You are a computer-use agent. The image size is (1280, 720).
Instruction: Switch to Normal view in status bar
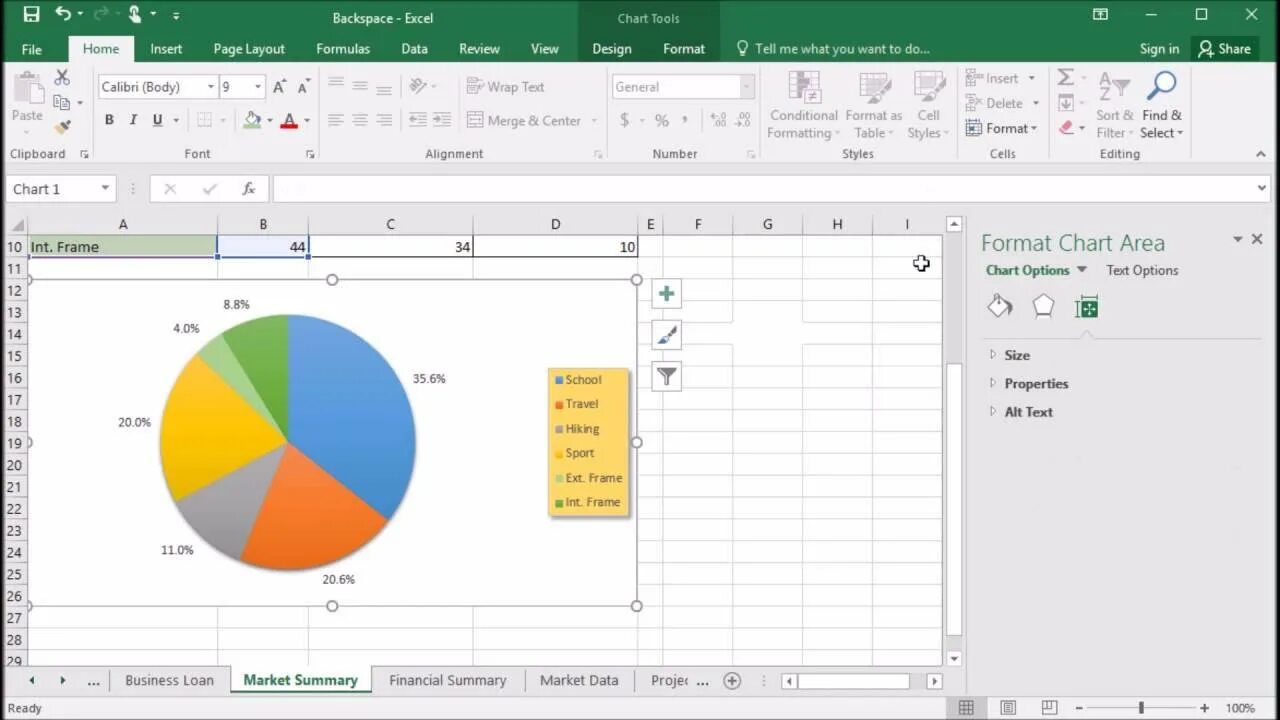click(x=966, y=708)
